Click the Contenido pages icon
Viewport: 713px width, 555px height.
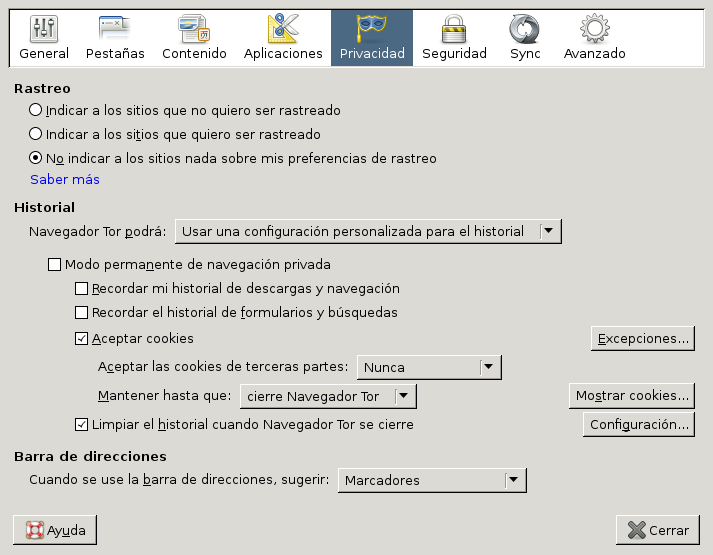[194, 29]
